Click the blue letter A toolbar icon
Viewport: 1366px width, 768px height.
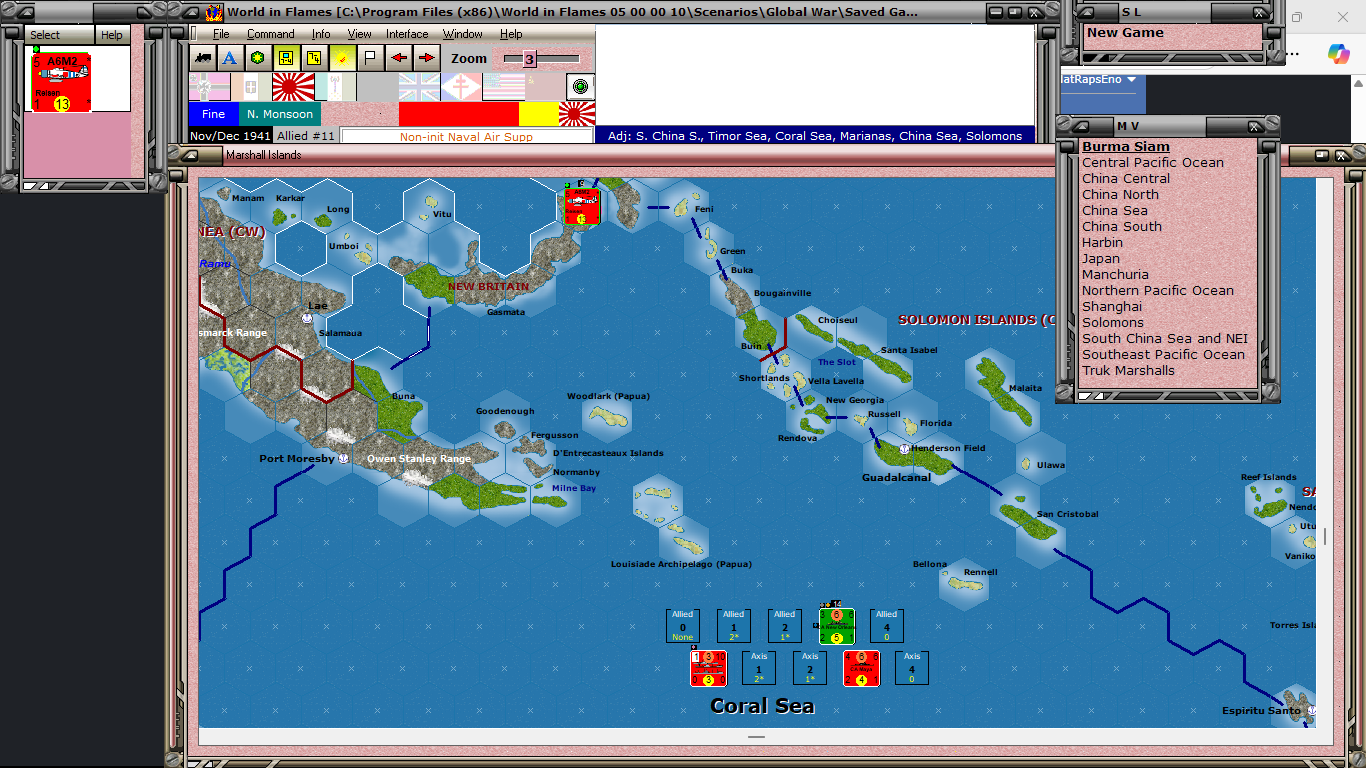[x=231, y=58]
